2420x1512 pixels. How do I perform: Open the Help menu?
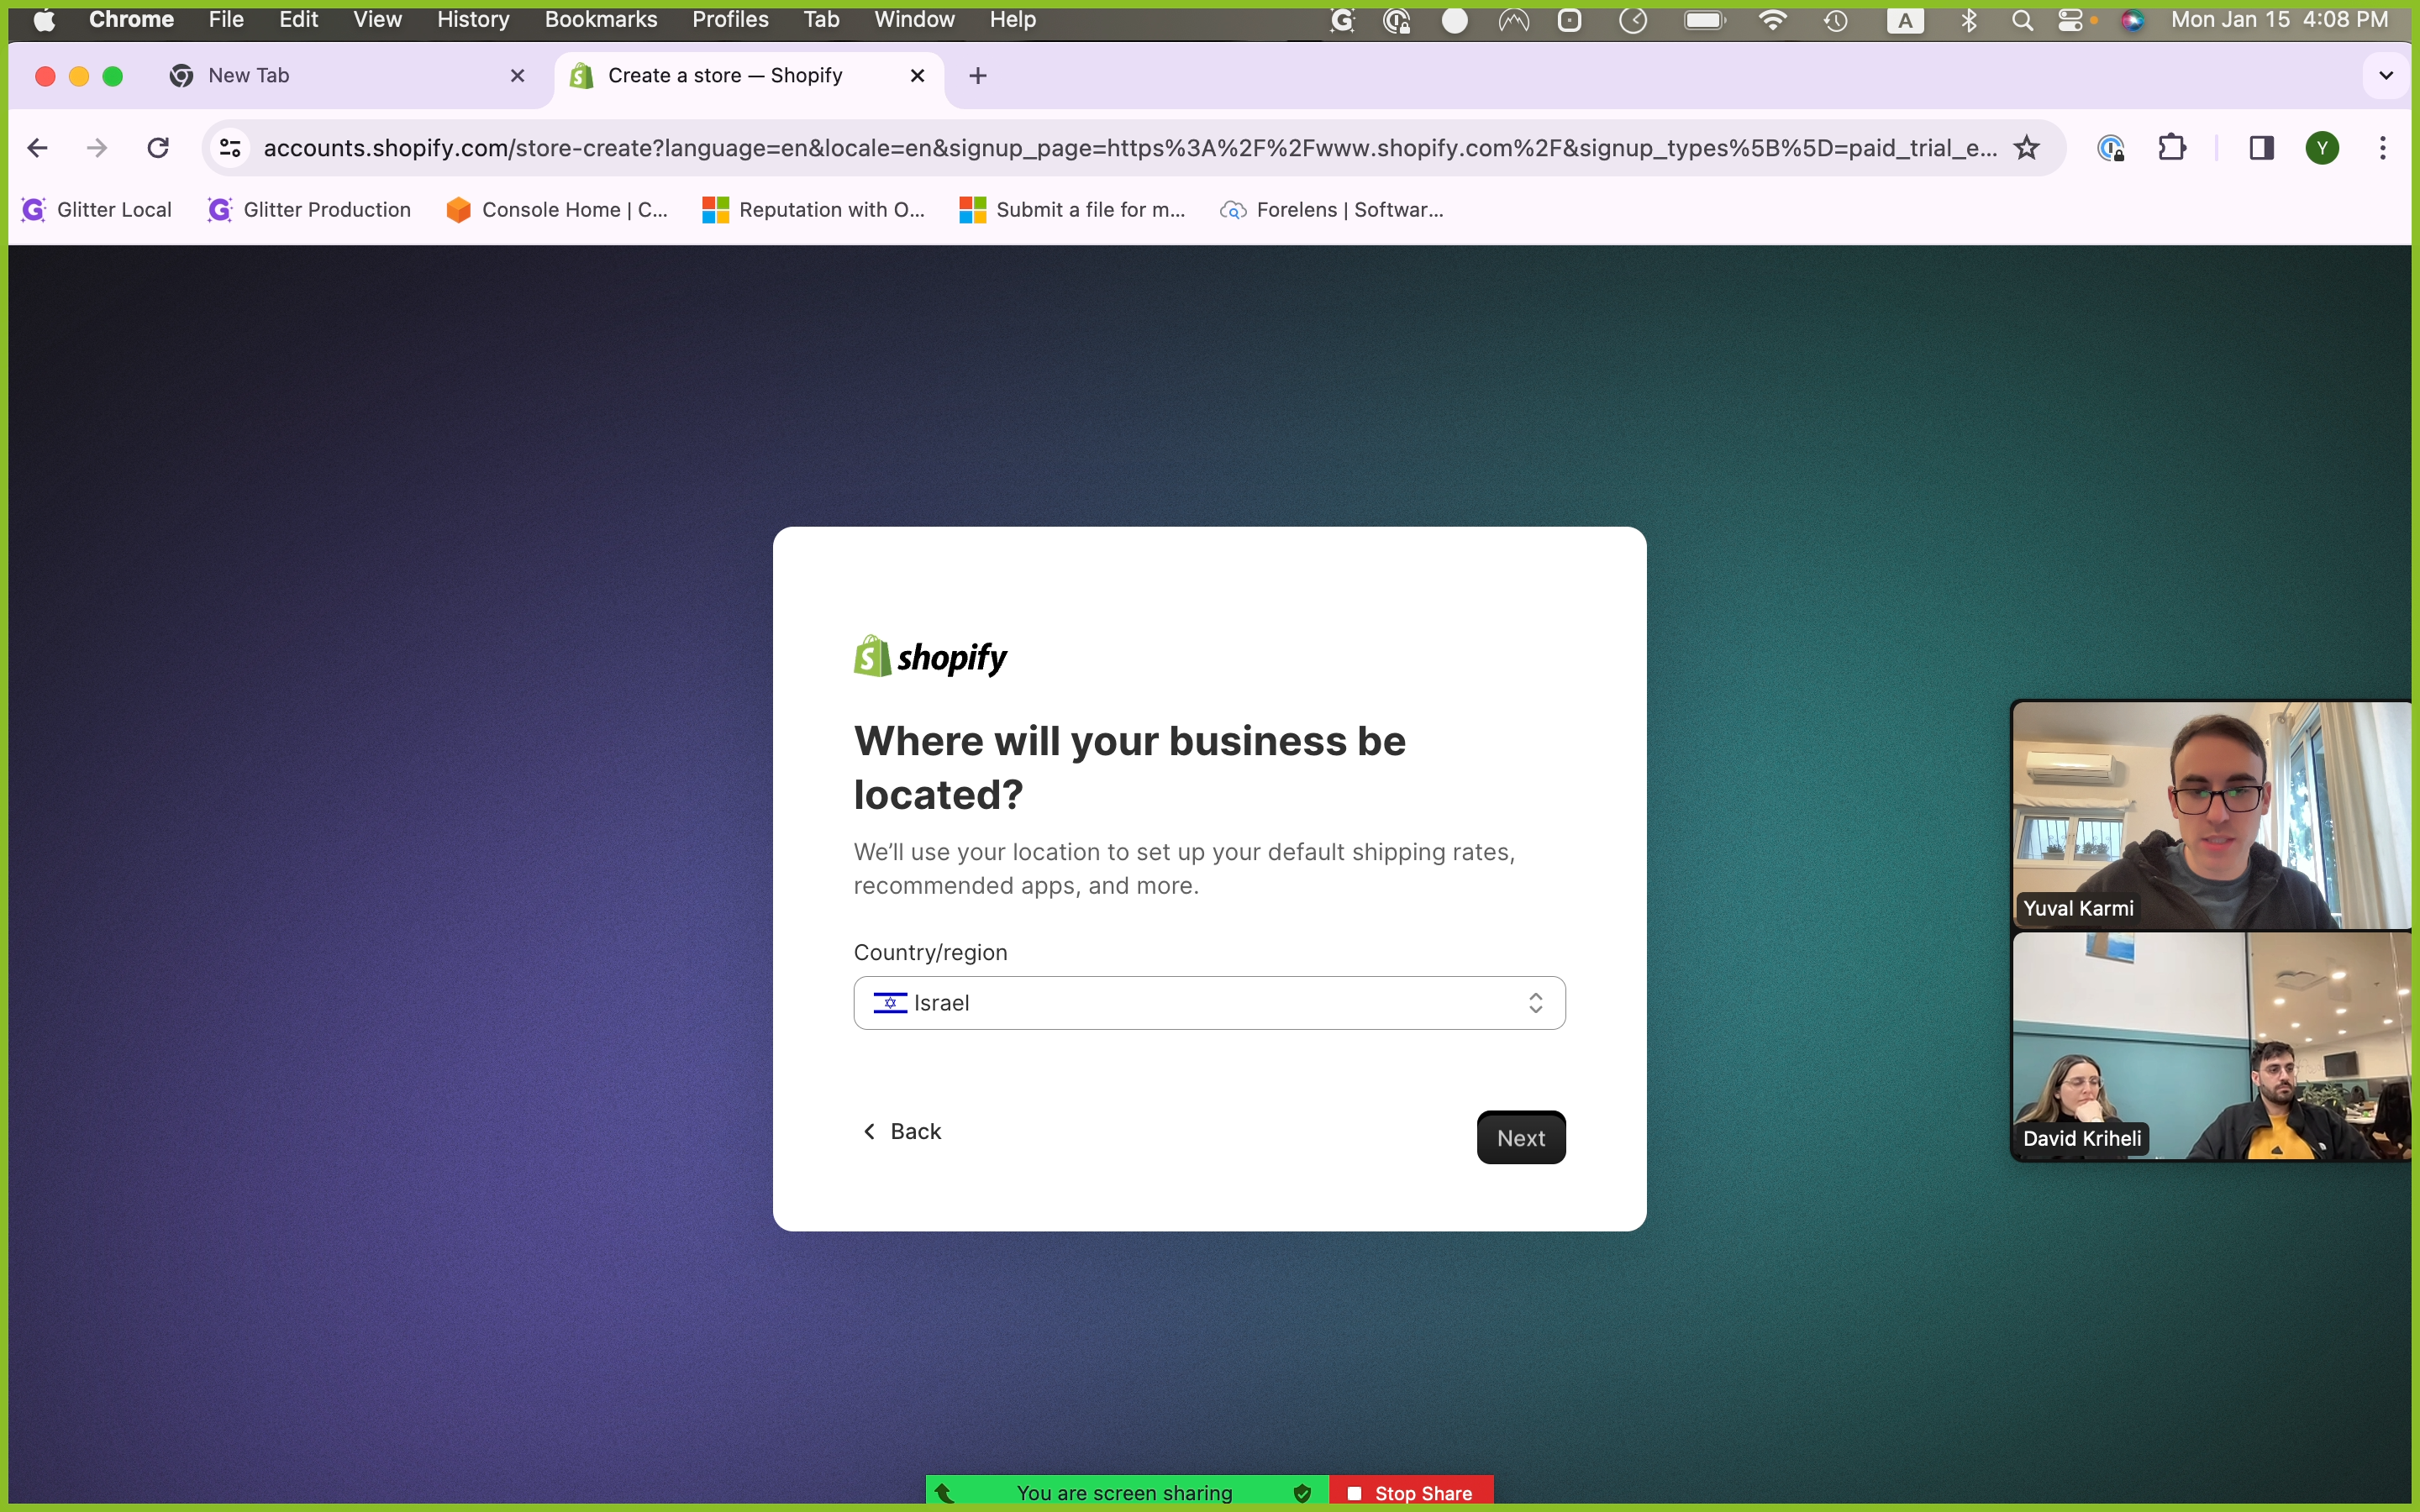tap(1012, 20)
